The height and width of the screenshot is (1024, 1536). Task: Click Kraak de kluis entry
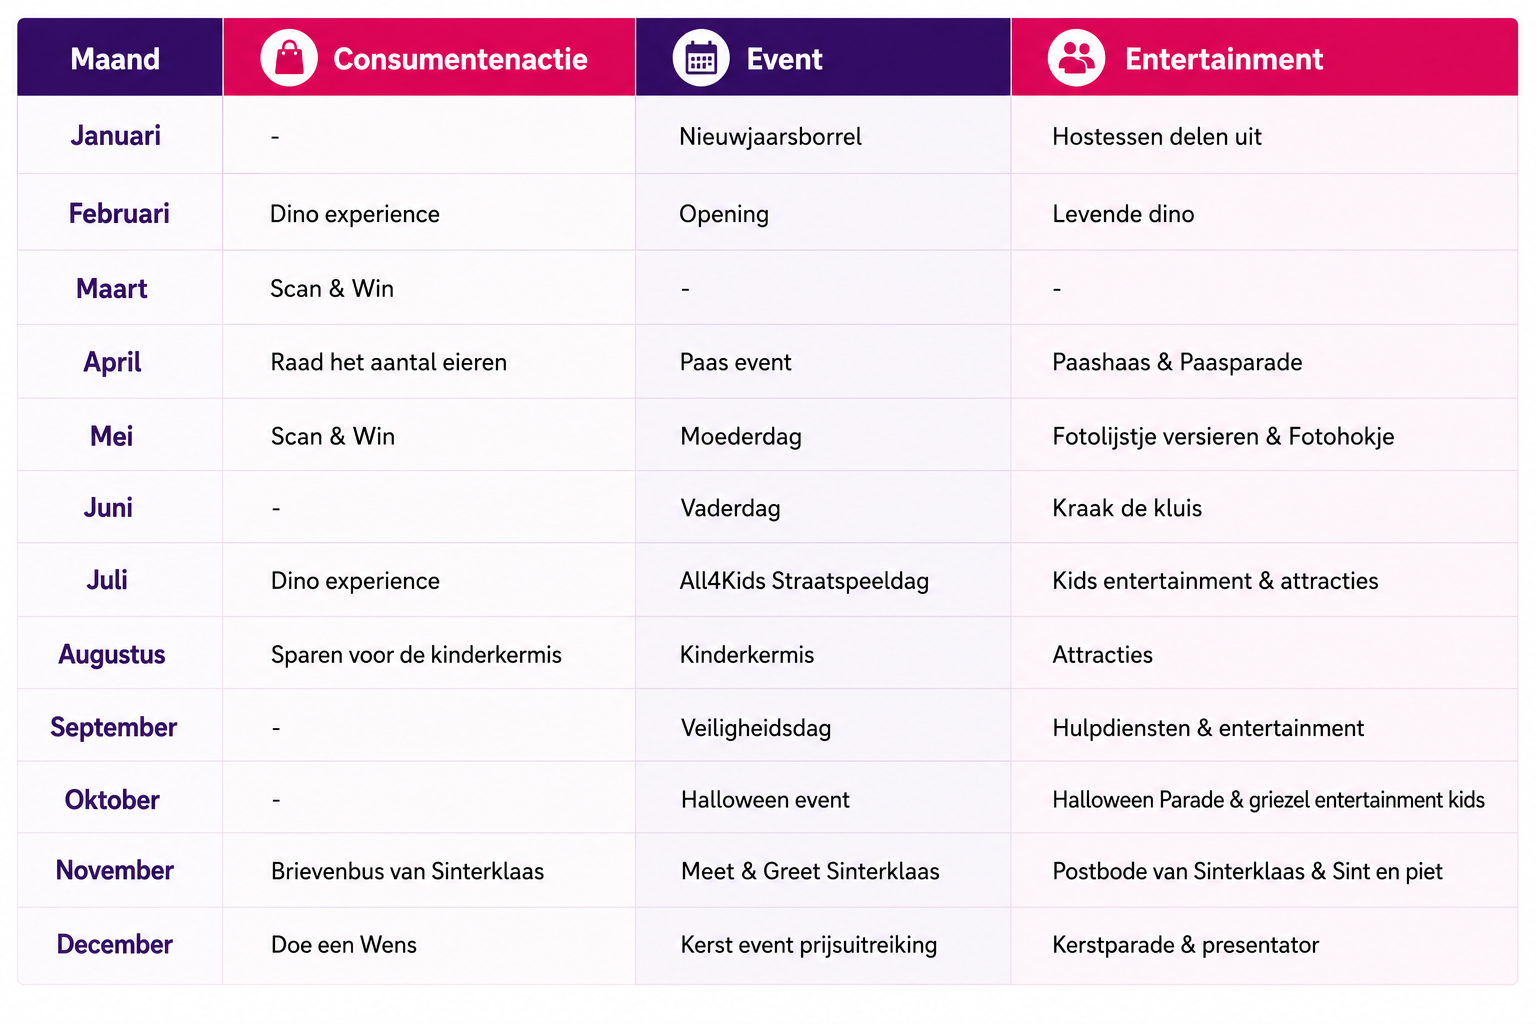pos(1127,508)
